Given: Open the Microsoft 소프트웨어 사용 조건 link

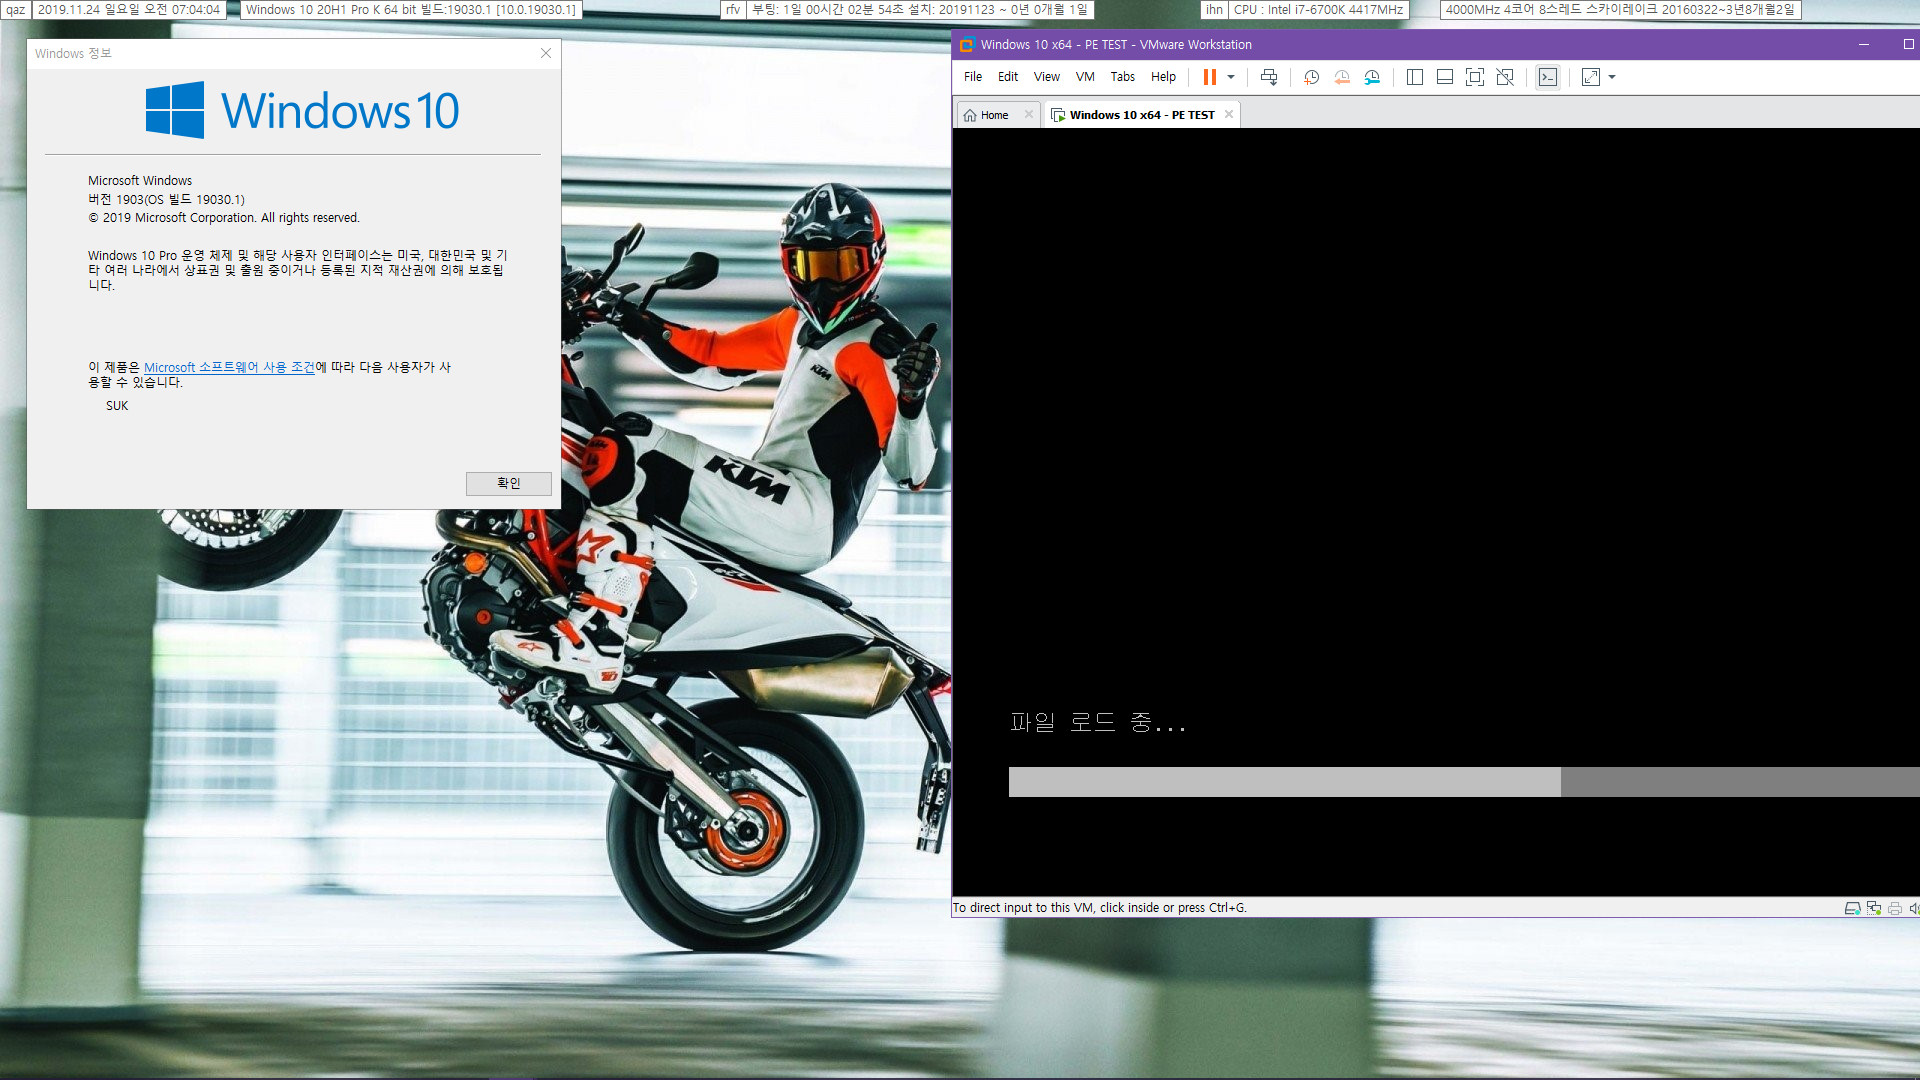Looking at the screenshot, I should click(x=229, y=367).
